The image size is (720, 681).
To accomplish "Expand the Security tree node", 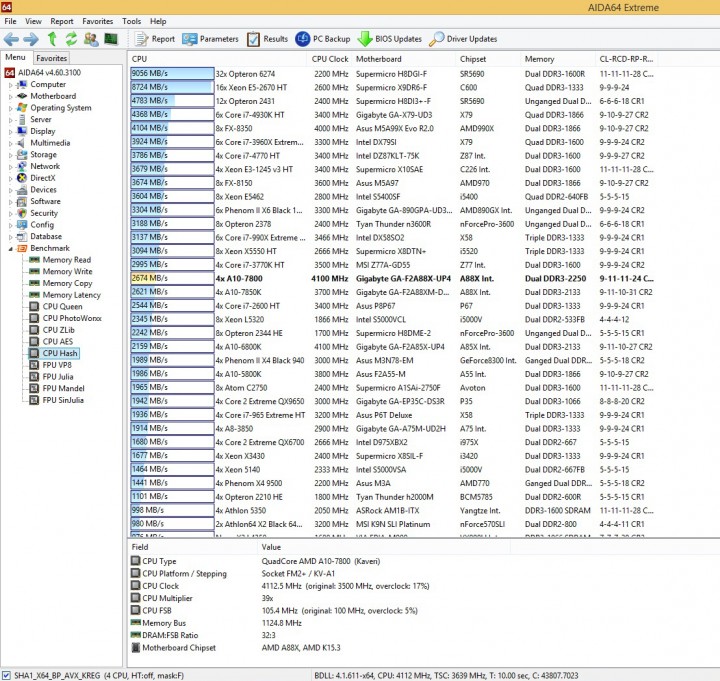I will (x=10, y=214).
